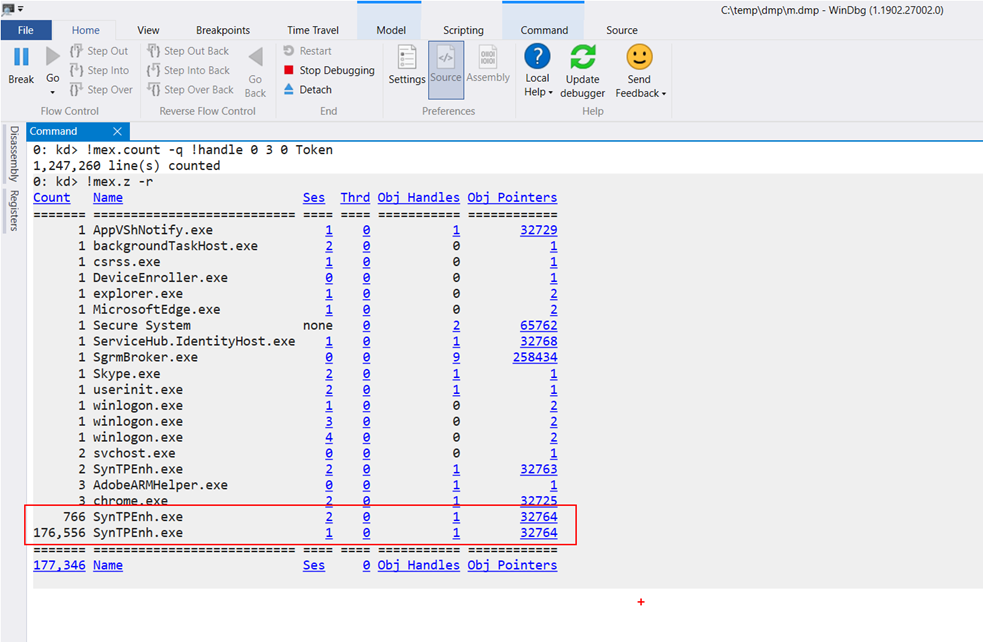Click the Step Into icon
The width and height of the screenshot is (983, 642).
[x=76, y=70]
